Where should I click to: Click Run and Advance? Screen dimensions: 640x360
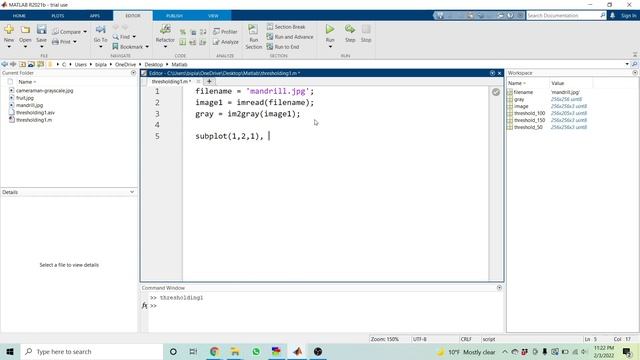tap(290, 37)
